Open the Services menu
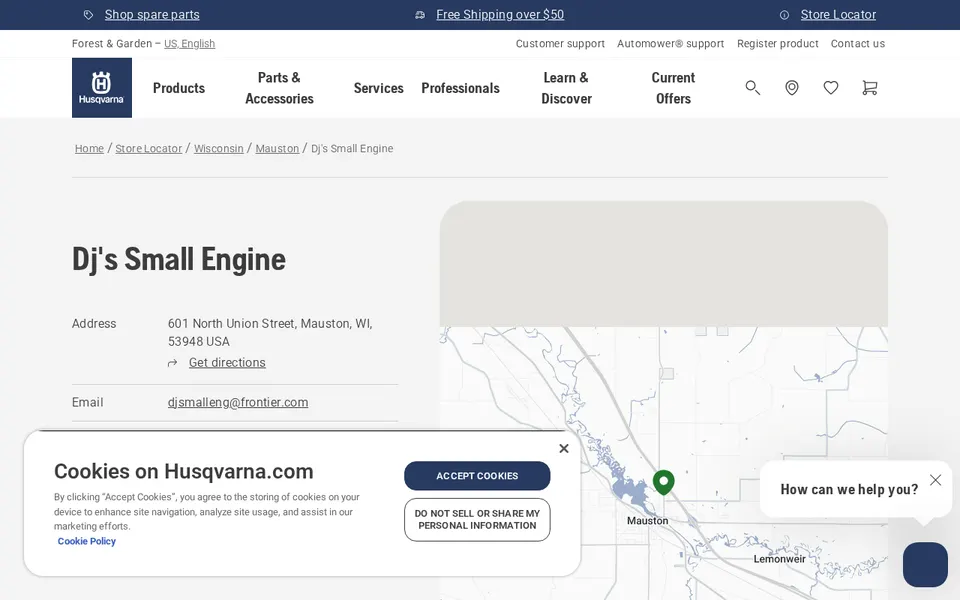 pos(378,88)
